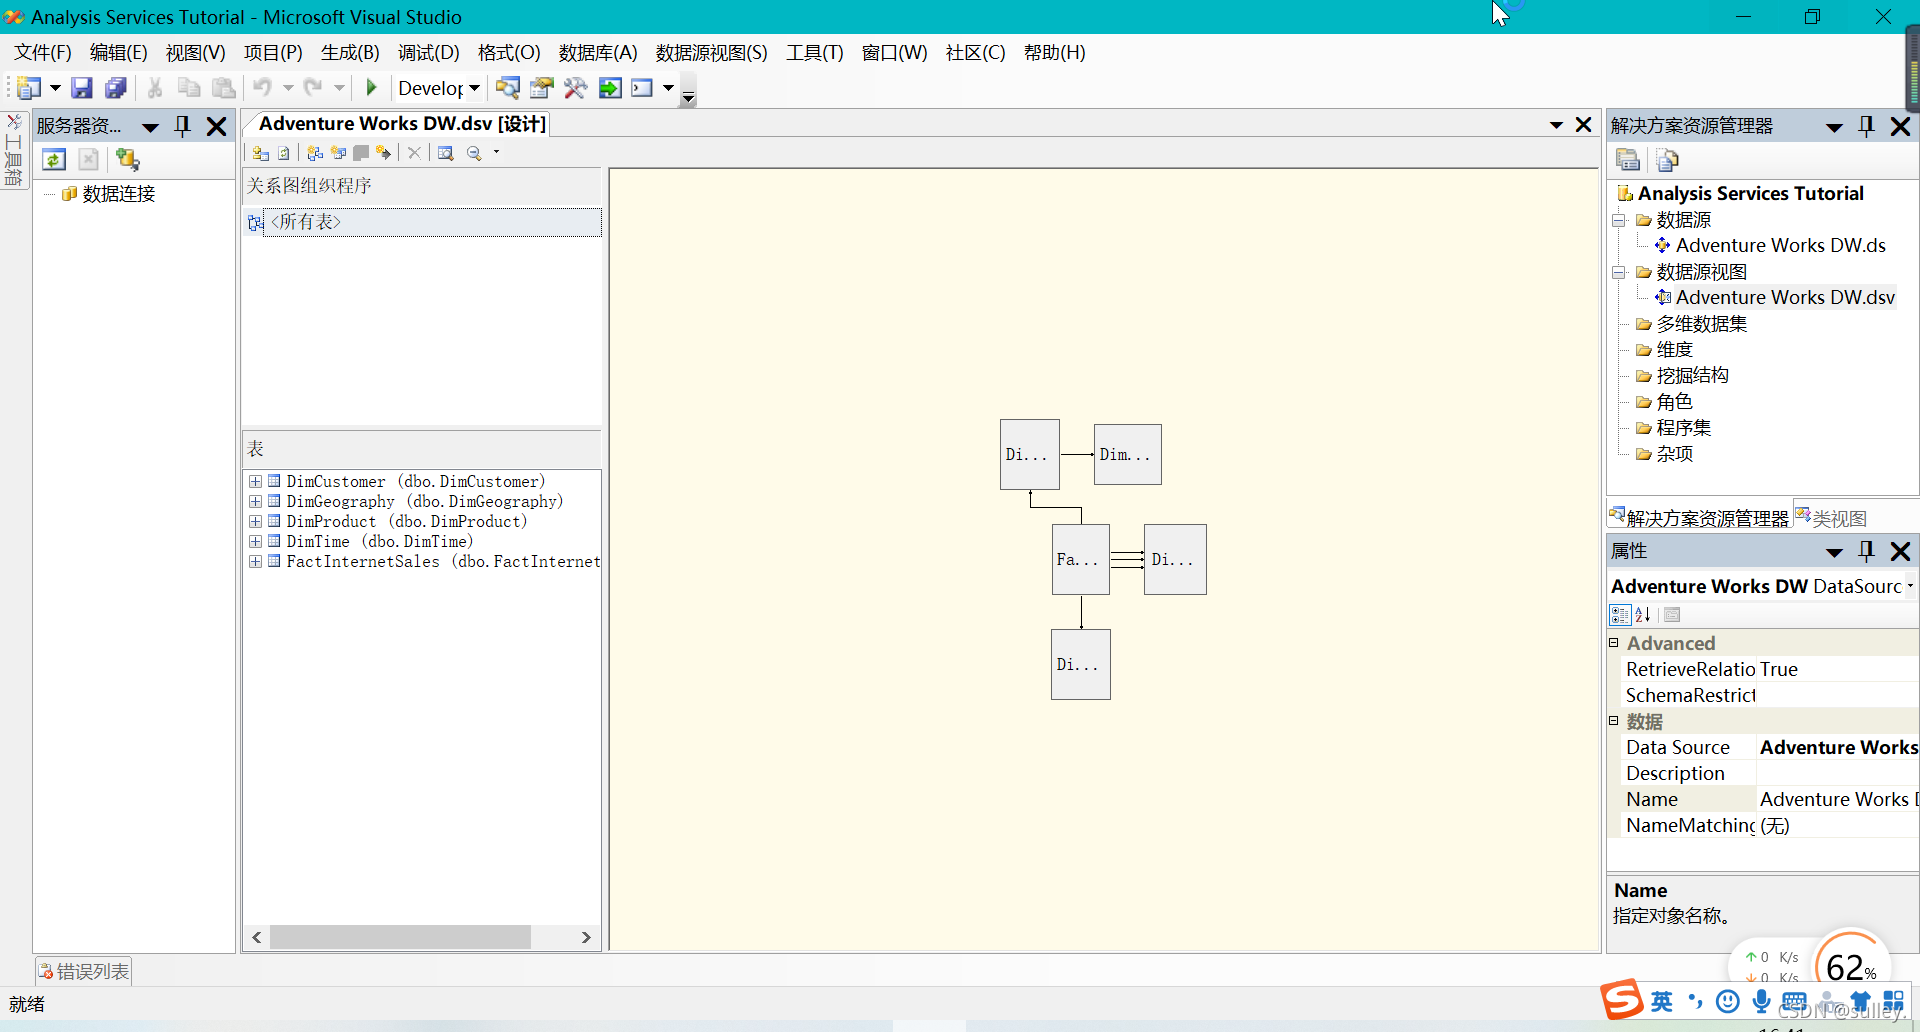1921x1032 pixels.
Task: Click the Find Table icon
Action: click(445, 153)
